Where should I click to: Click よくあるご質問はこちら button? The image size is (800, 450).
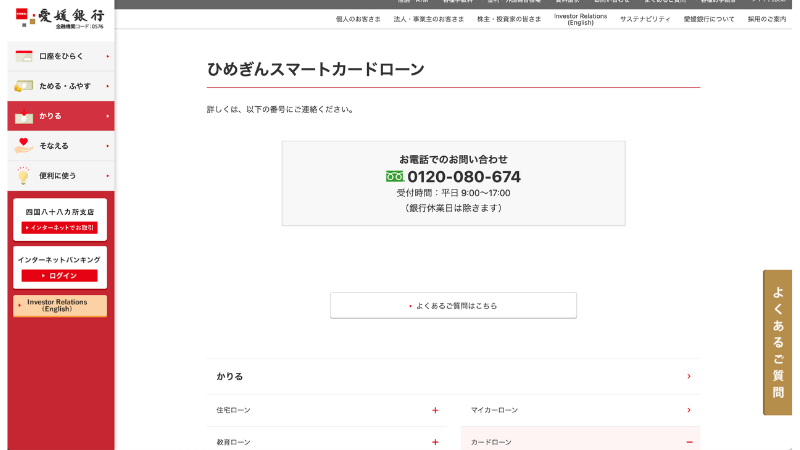pyautogui.click(x=453, y=306)
